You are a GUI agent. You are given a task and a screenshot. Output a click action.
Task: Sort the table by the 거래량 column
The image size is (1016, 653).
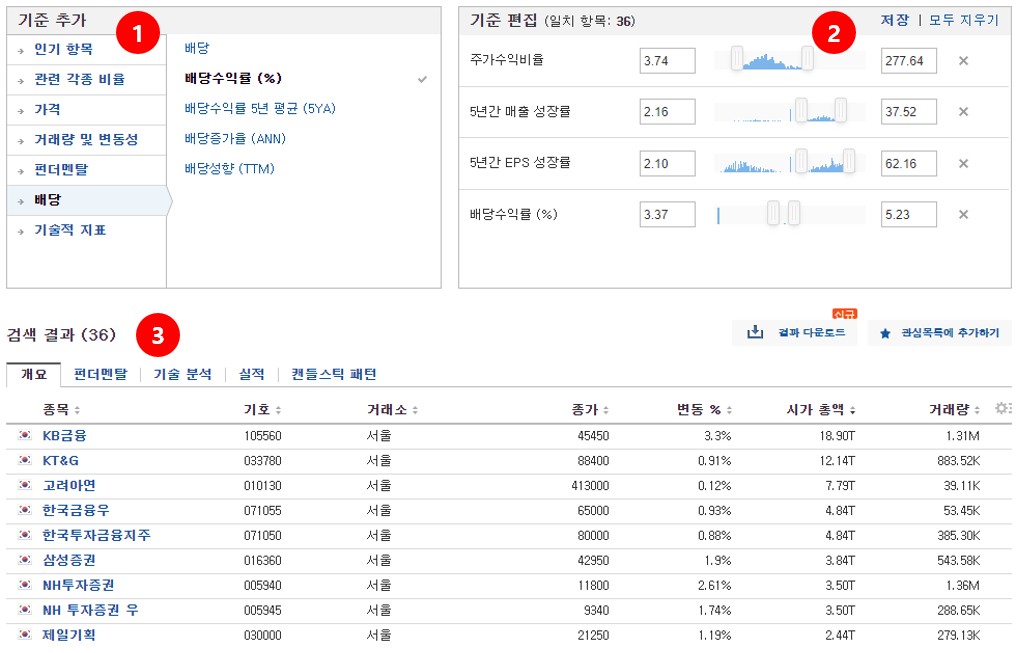tap(954, 409)
